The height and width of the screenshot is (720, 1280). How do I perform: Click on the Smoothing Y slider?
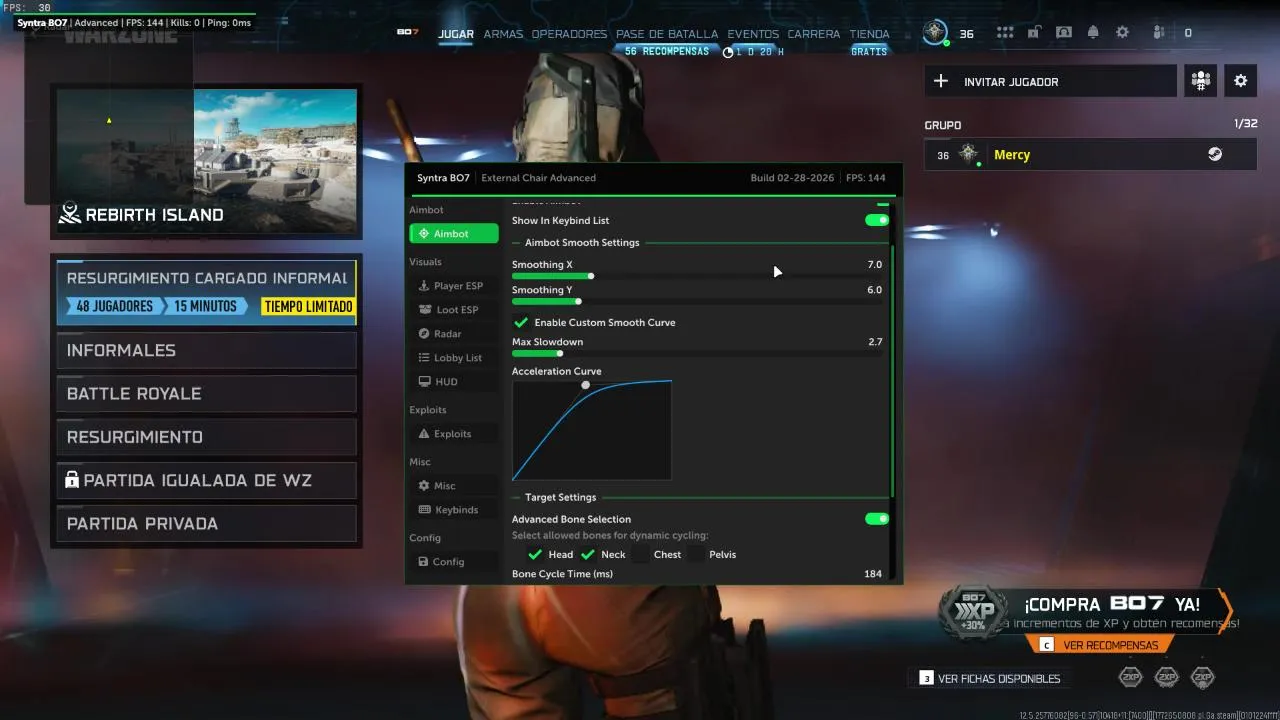tap(697, 301)
